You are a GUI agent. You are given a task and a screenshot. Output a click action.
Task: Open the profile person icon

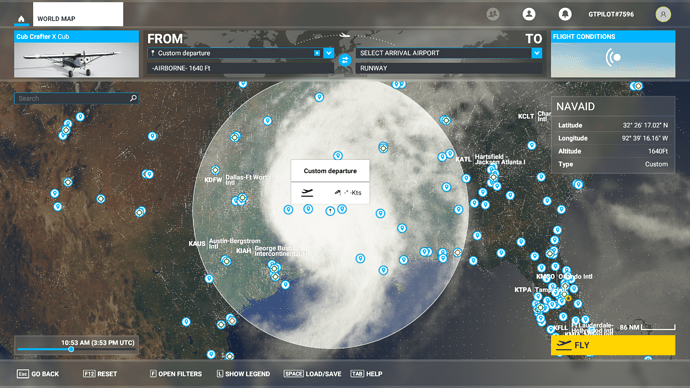tap(529, 14)
